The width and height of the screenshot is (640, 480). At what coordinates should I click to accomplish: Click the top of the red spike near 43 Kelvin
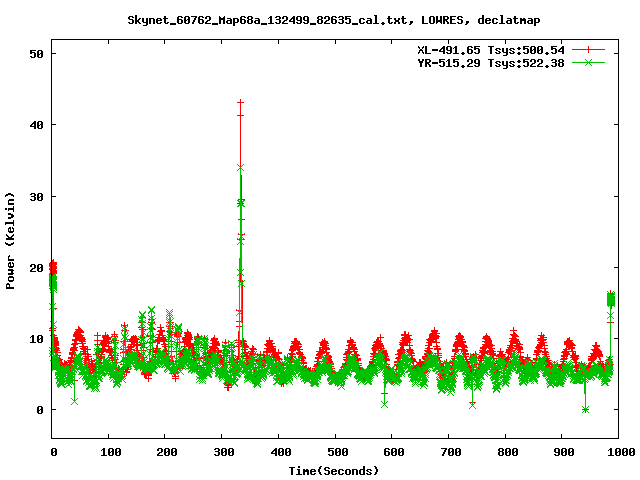pyautogui.click(x=240, y=102)
